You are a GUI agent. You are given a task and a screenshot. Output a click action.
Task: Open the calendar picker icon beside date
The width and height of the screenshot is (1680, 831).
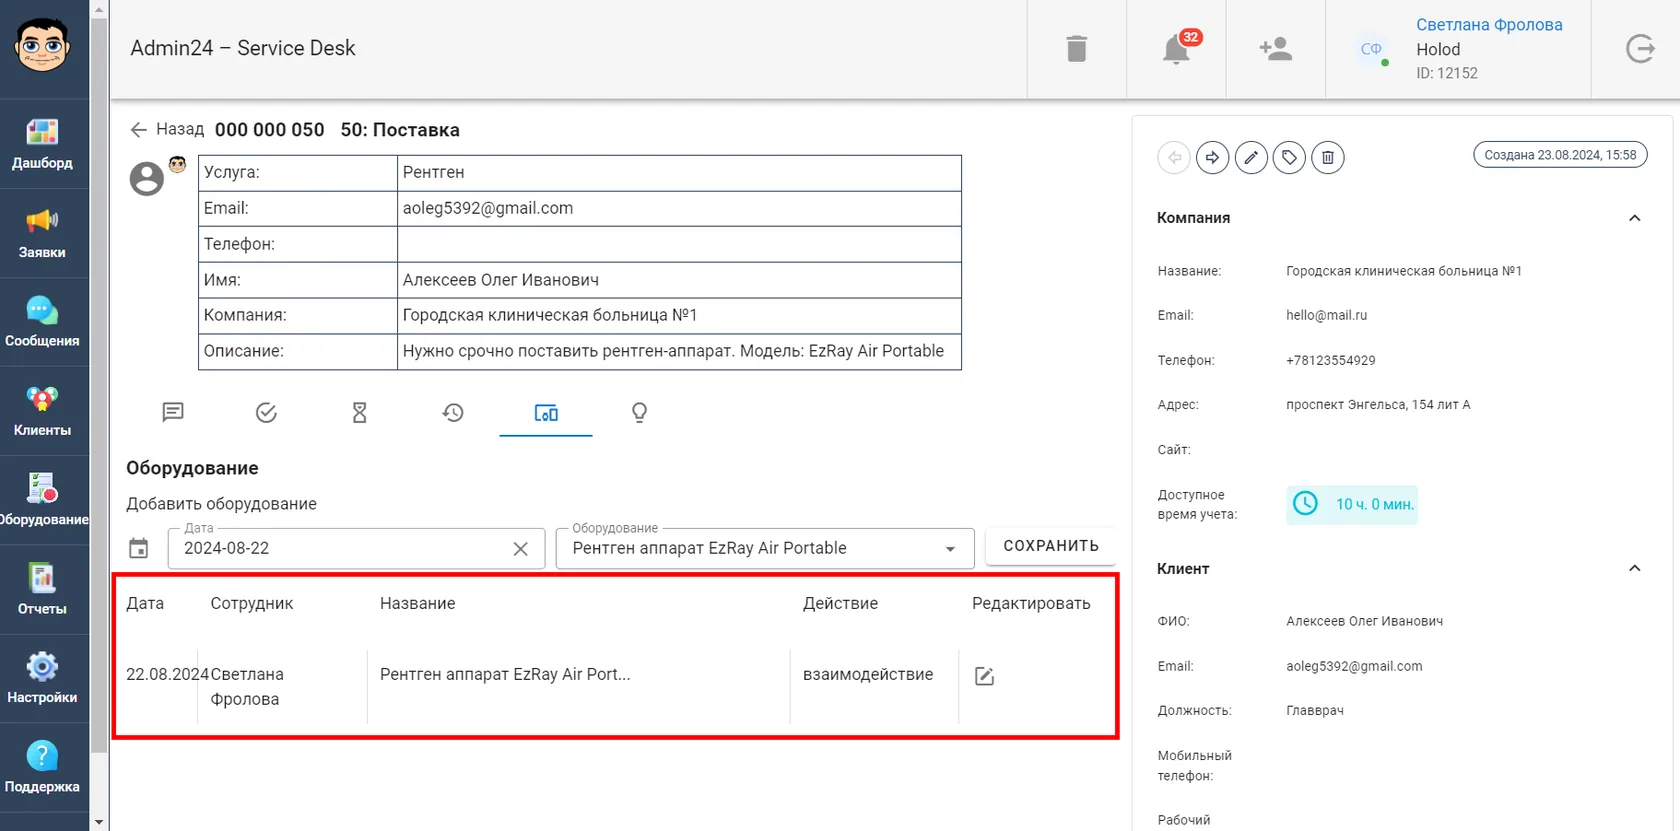[139, 548]
